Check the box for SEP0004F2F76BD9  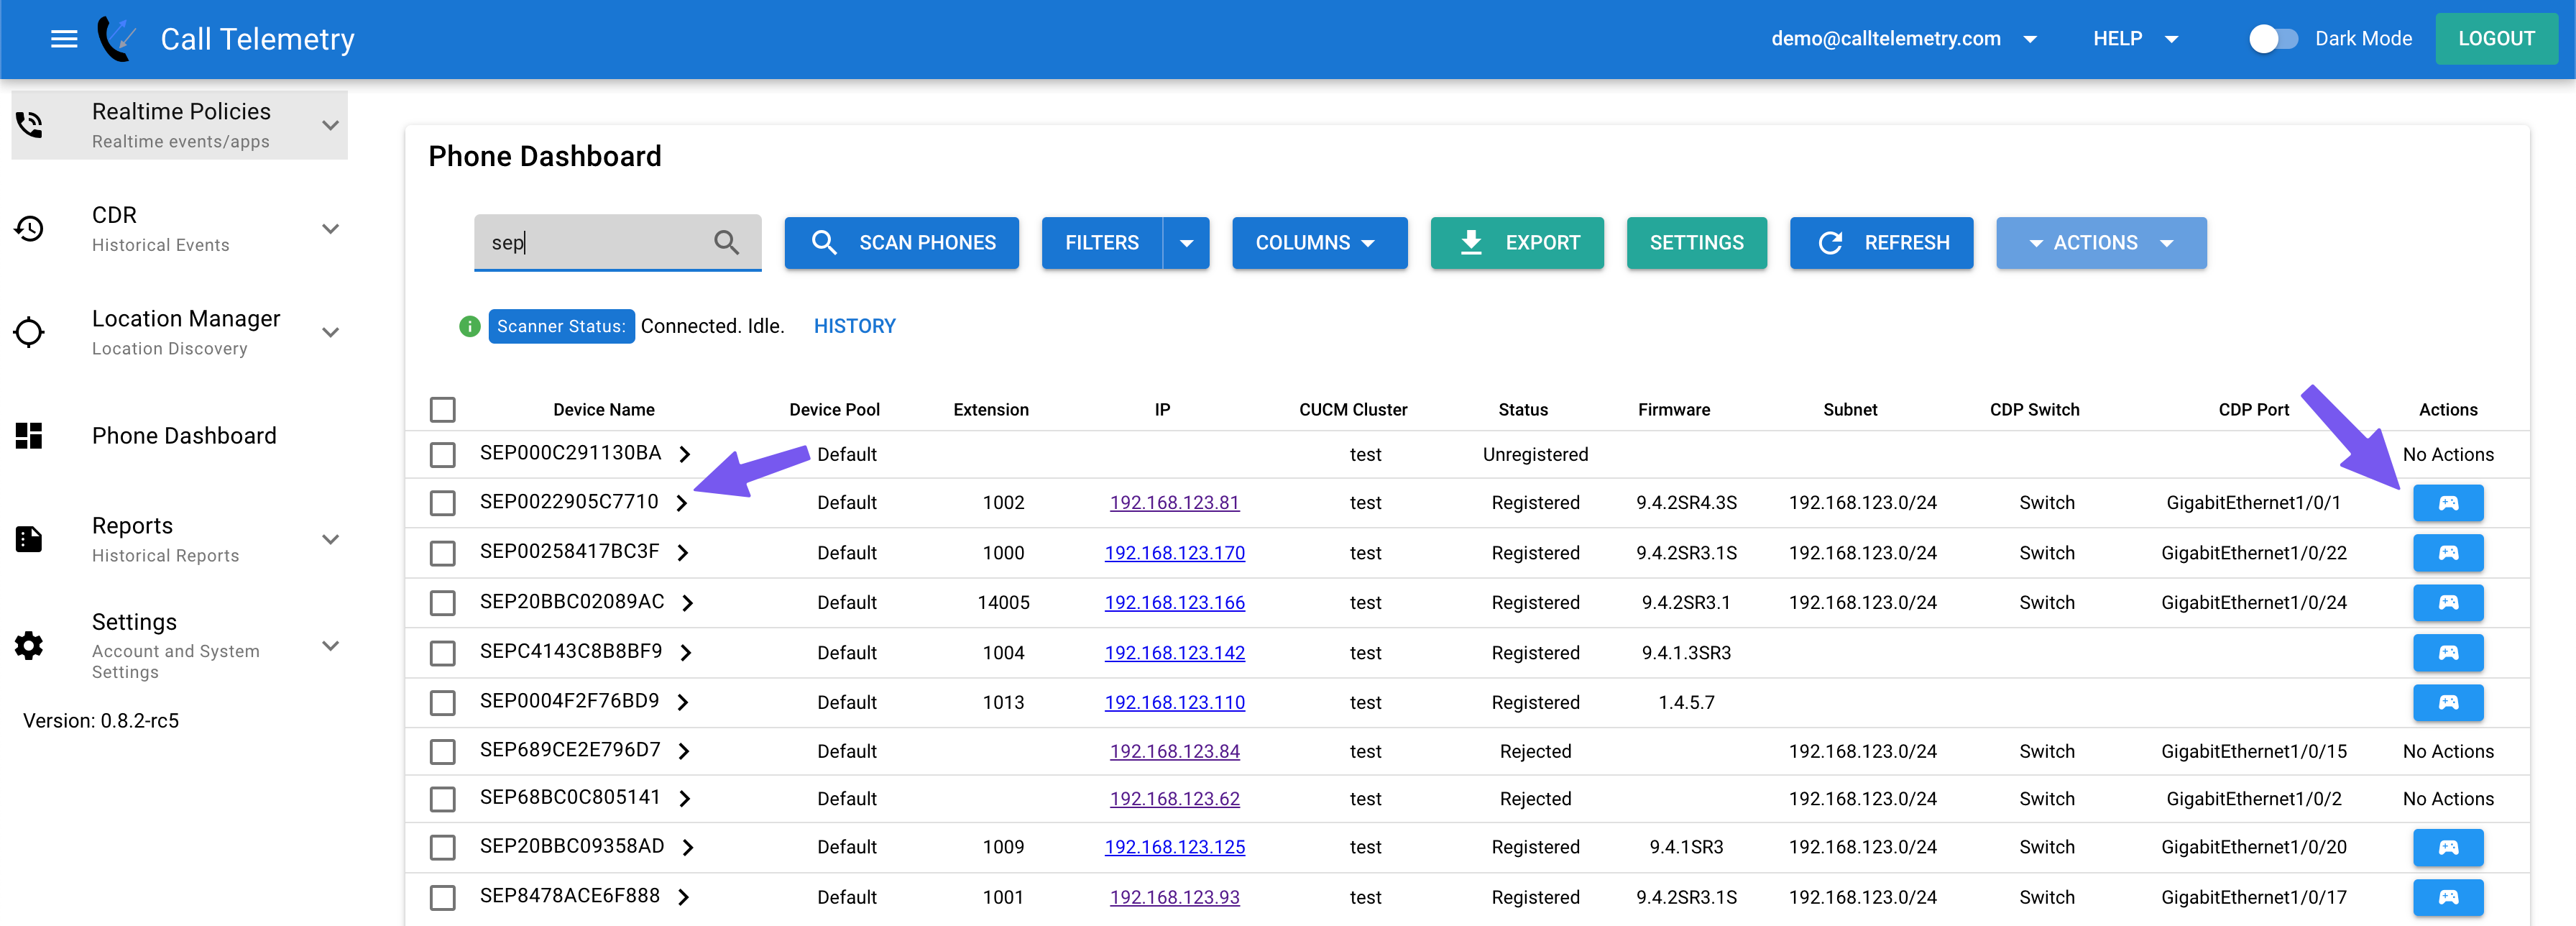point(442,703)
